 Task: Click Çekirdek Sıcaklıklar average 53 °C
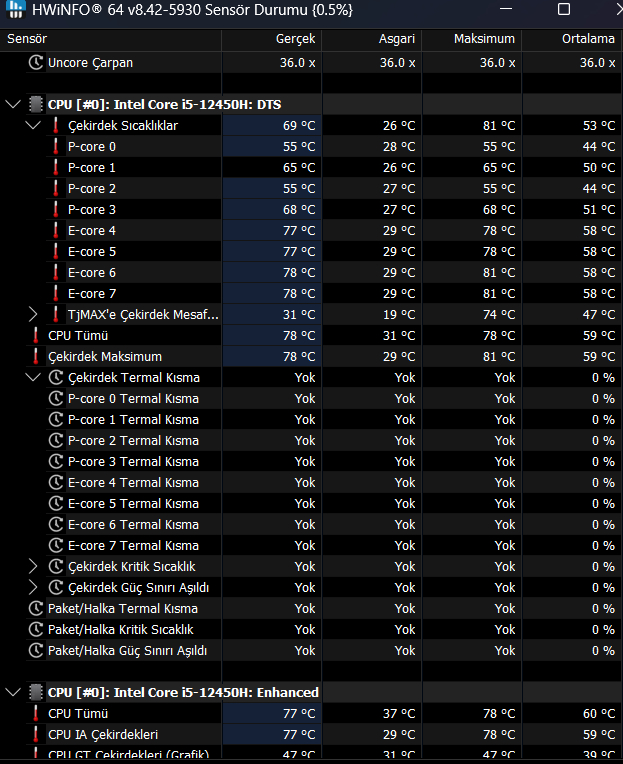point(599,126)
